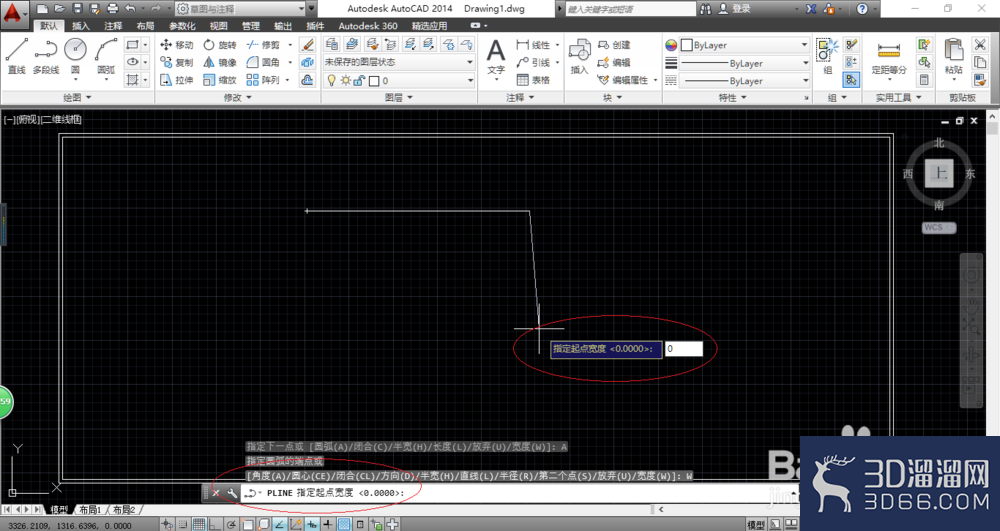Open the 未保存的图层状态 layer state dropdown
Screen dimensions: 1000x531
(x=399, y=62)
